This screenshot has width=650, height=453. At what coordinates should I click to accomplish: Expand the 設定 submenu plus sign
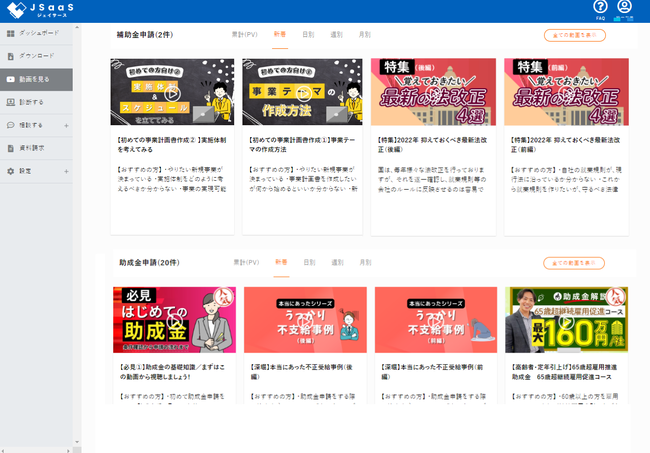66,171
